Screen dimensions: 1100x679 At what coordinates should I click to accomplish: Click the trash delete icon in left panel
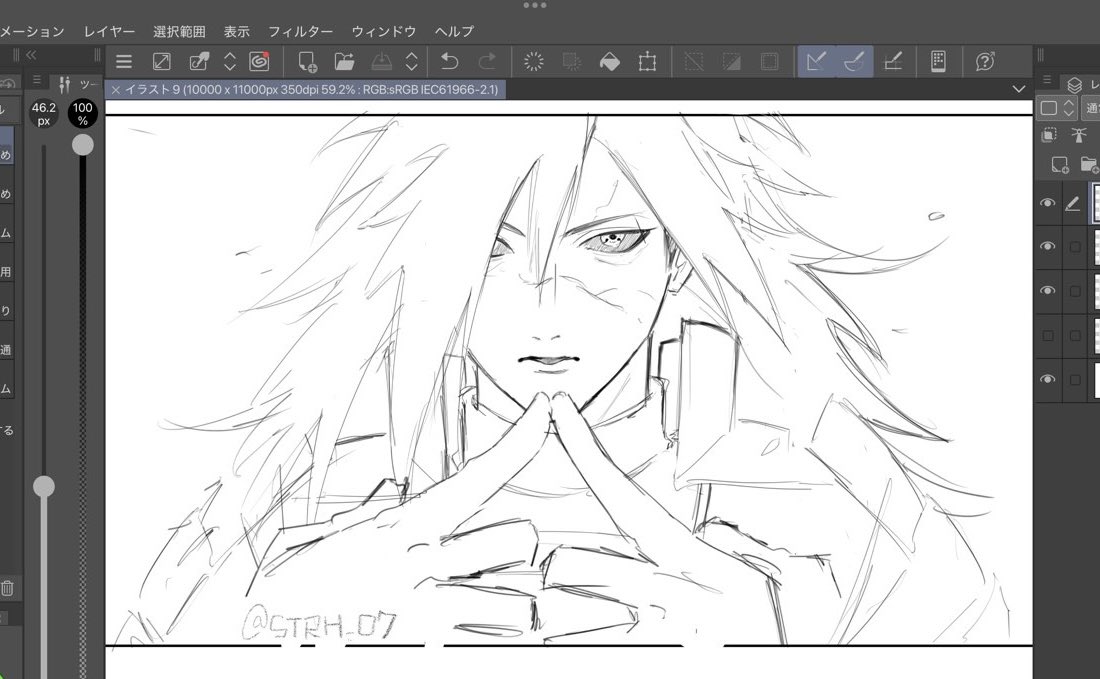7,588
